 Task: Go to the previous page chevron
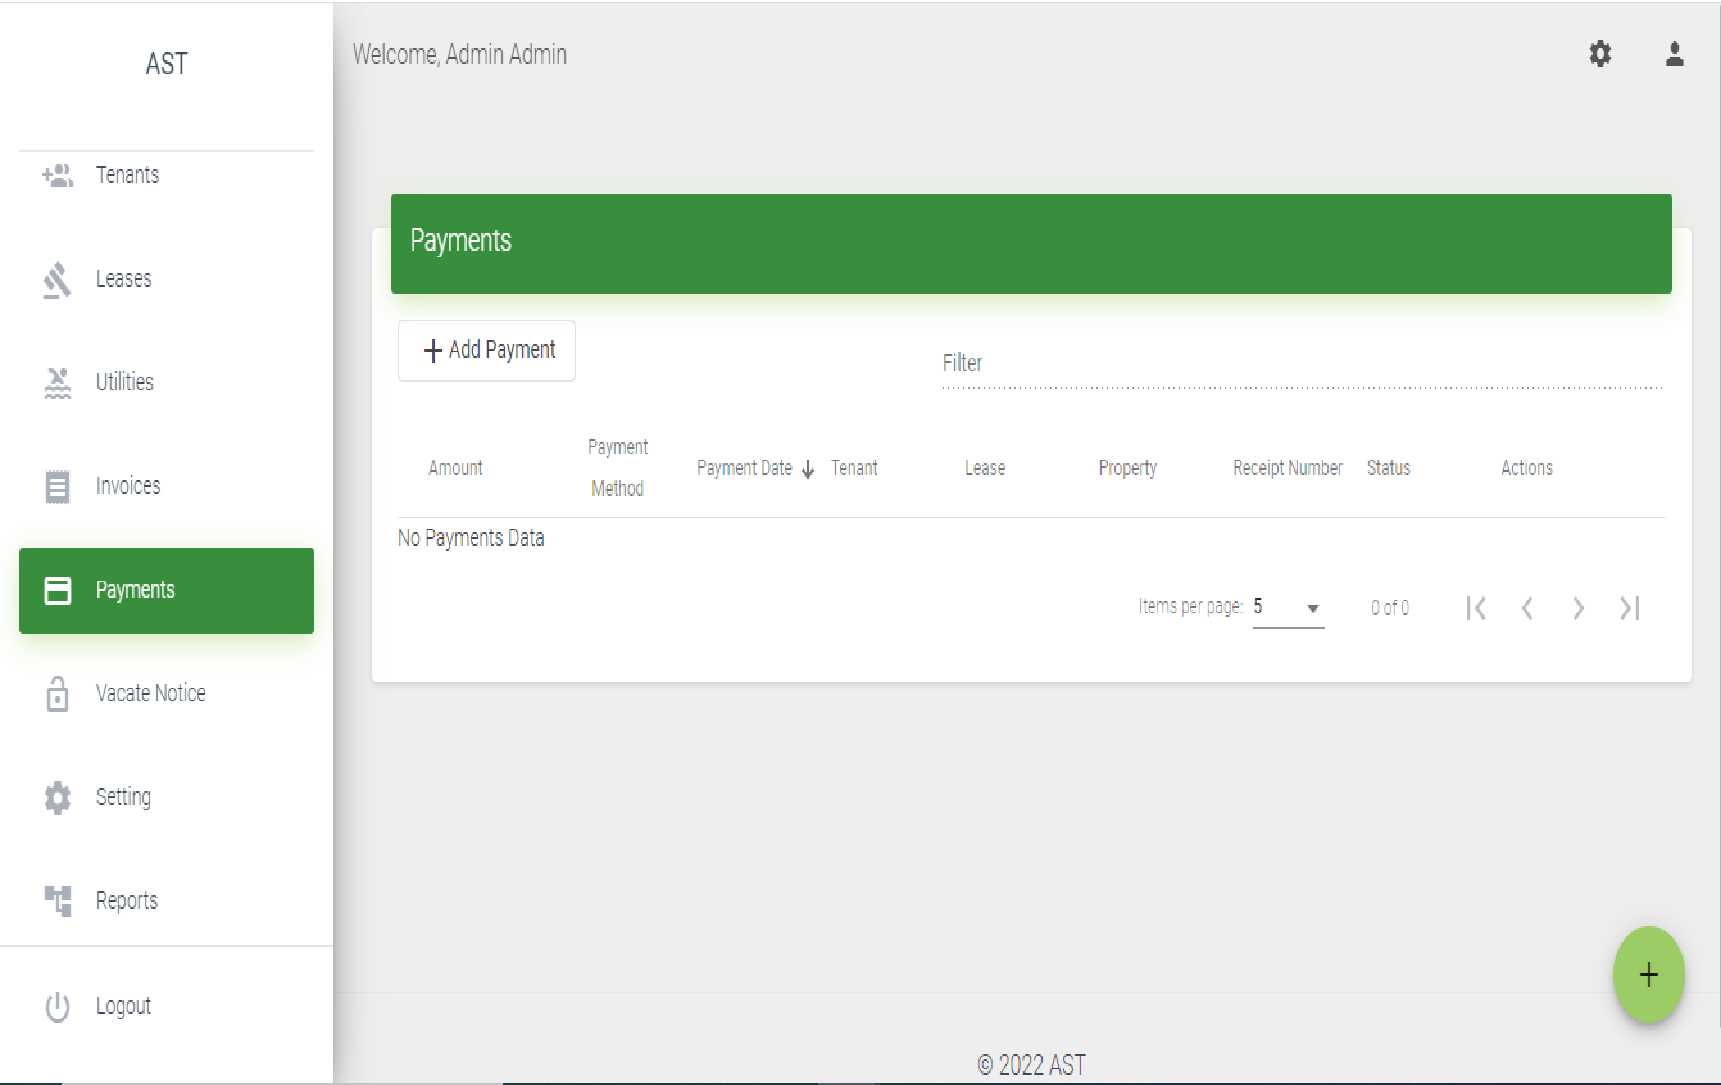point(1527,608)
